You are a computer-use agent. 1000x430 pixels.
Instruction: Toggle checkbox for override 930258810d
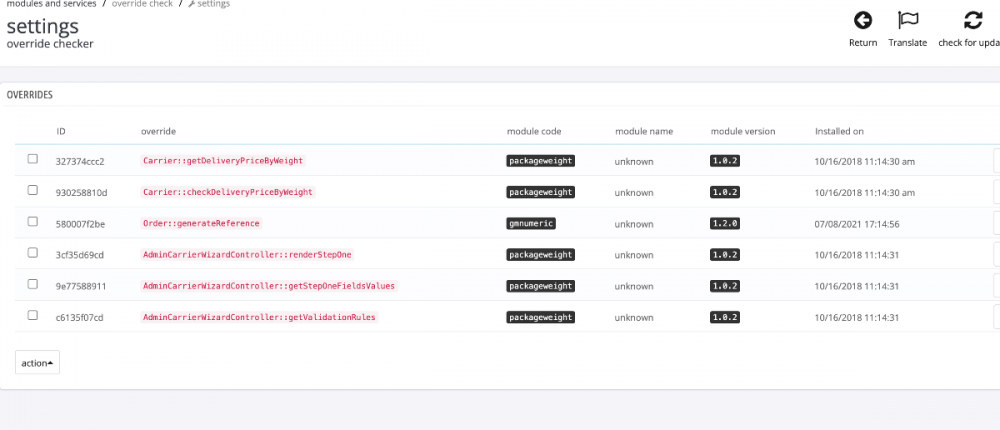33,190
